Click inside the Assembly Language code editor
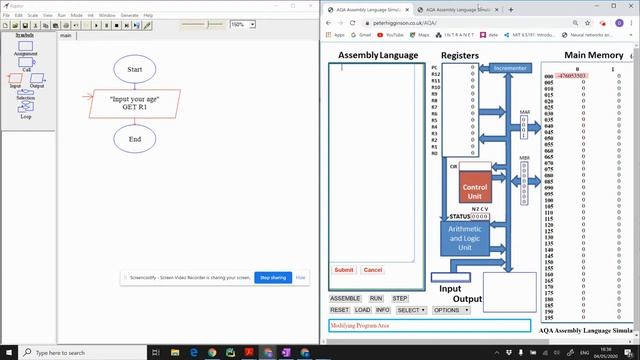The height and width of the screenshot is (360, 640). (x=372, y=163)
